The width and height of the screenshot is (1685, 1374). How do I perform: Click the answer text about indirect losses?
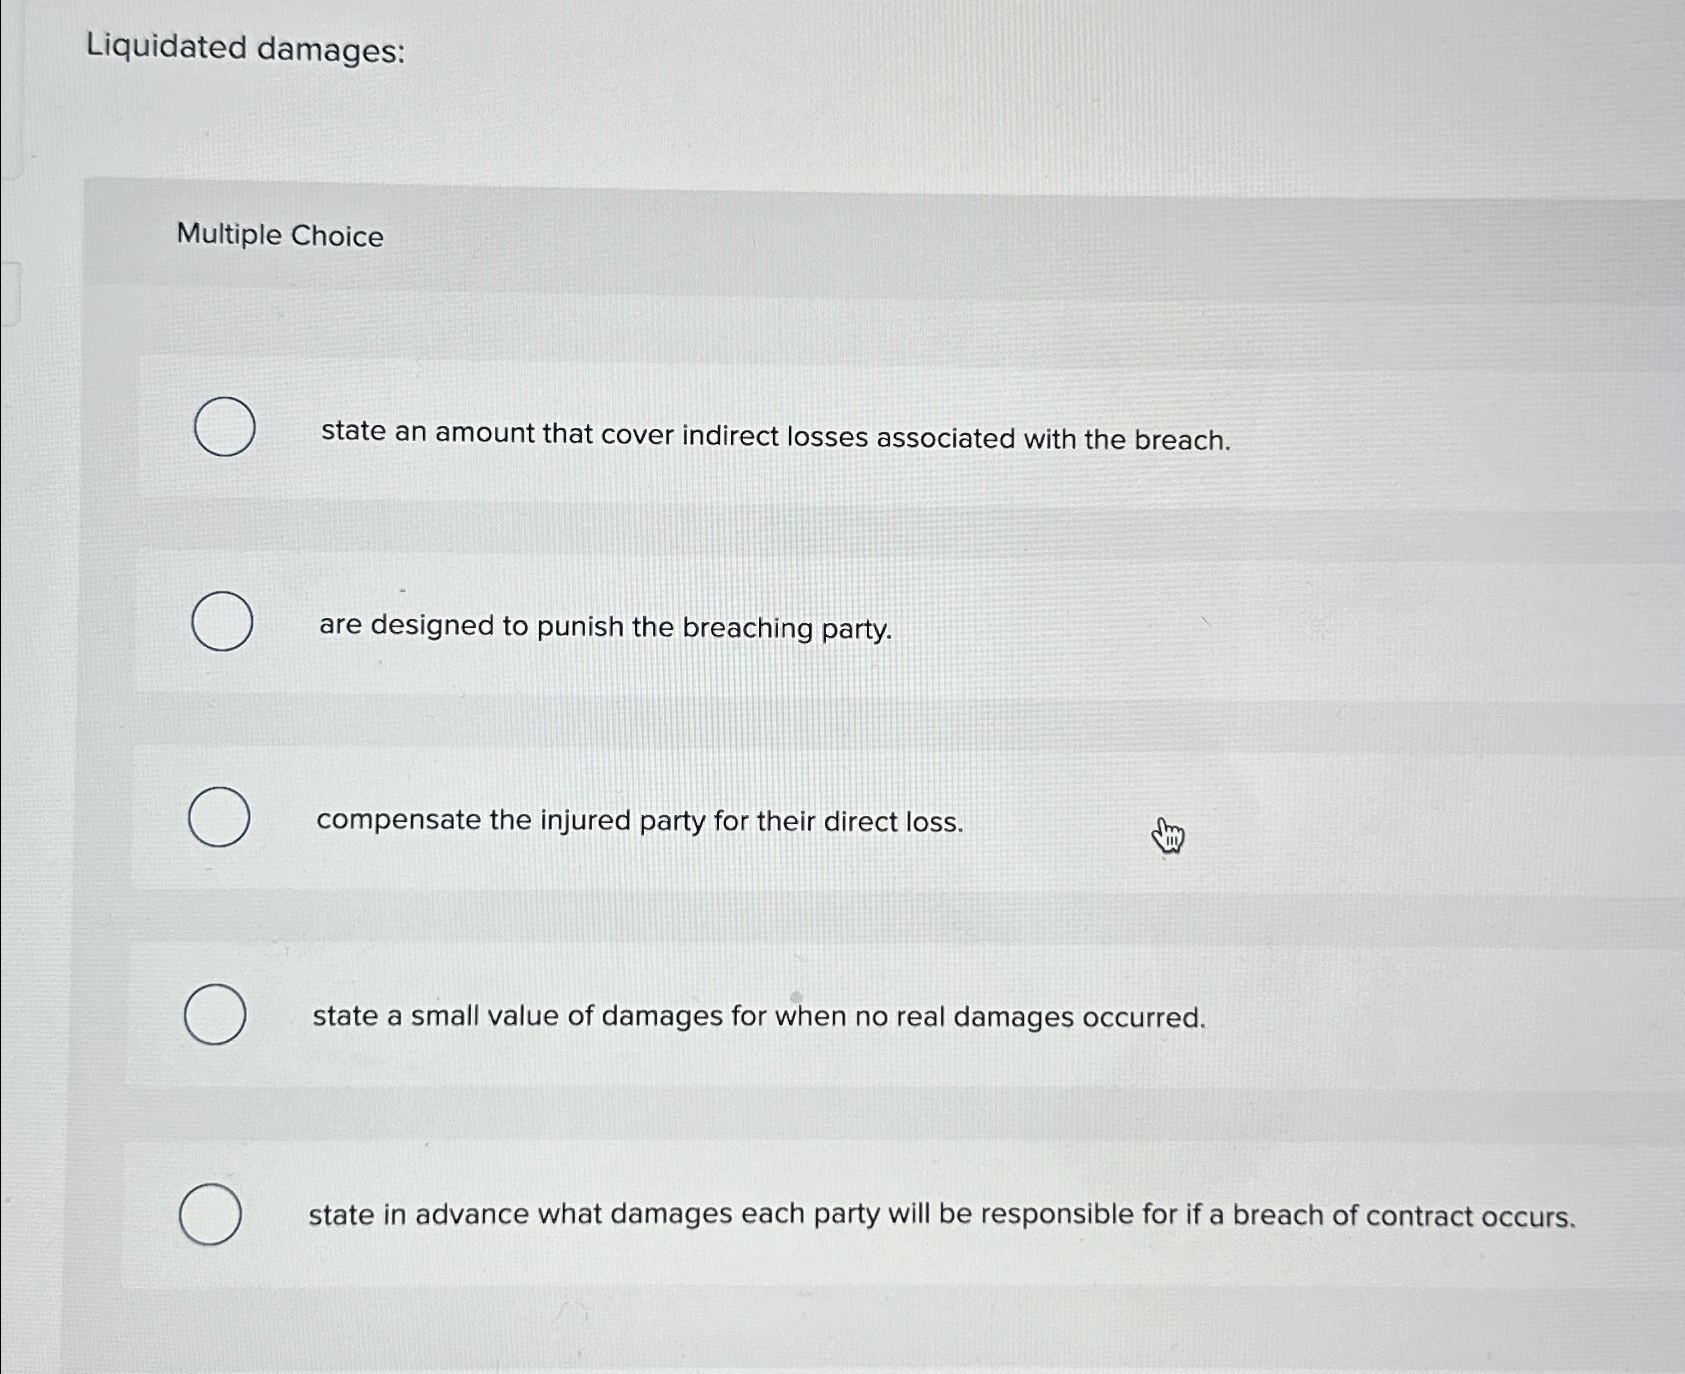pyautogui.click(x=775, y=436)
